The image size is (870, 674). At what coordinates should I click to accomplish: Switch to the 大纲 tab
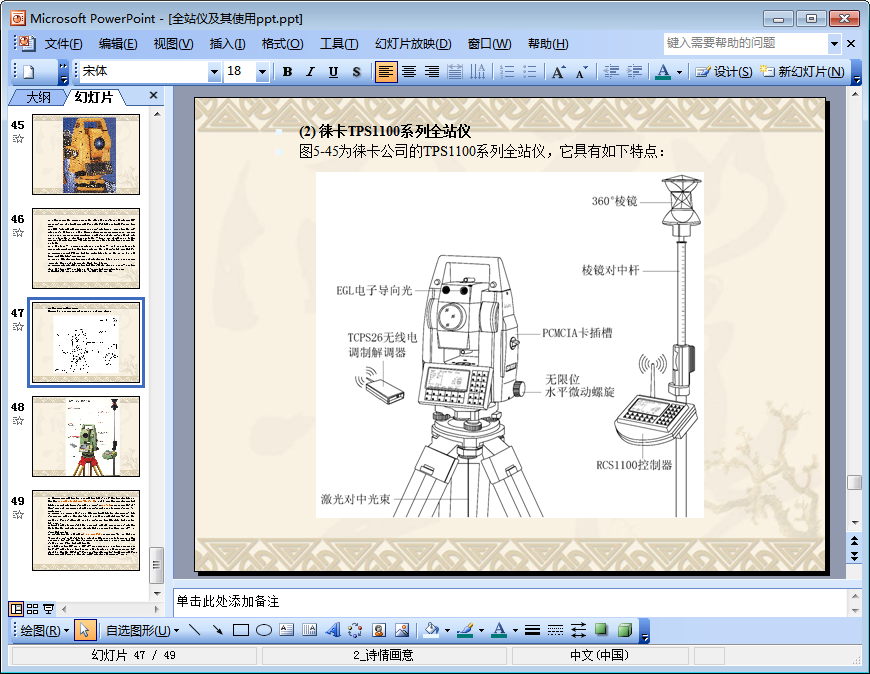[38, 97]
